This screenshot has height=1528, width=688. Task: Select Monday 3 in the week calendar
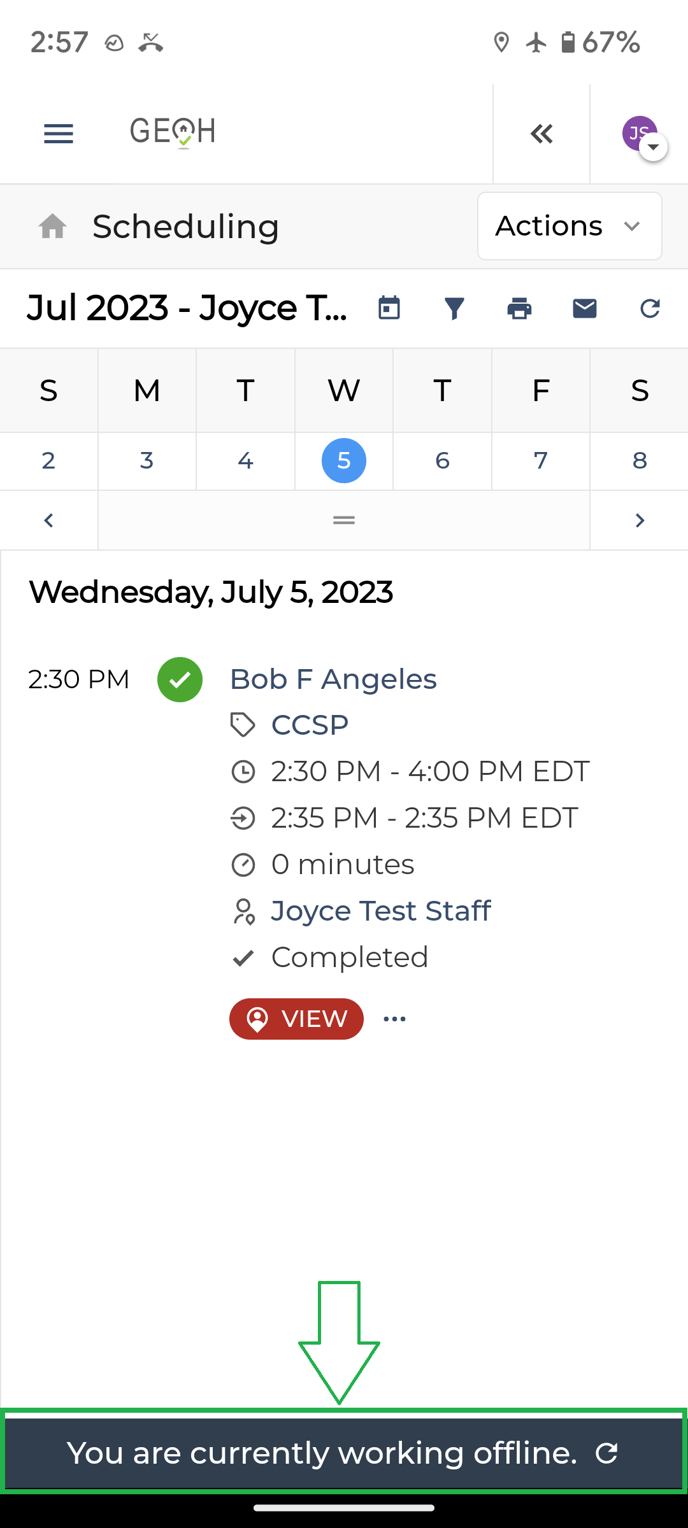pyautogui.click(x=147, y=461)
